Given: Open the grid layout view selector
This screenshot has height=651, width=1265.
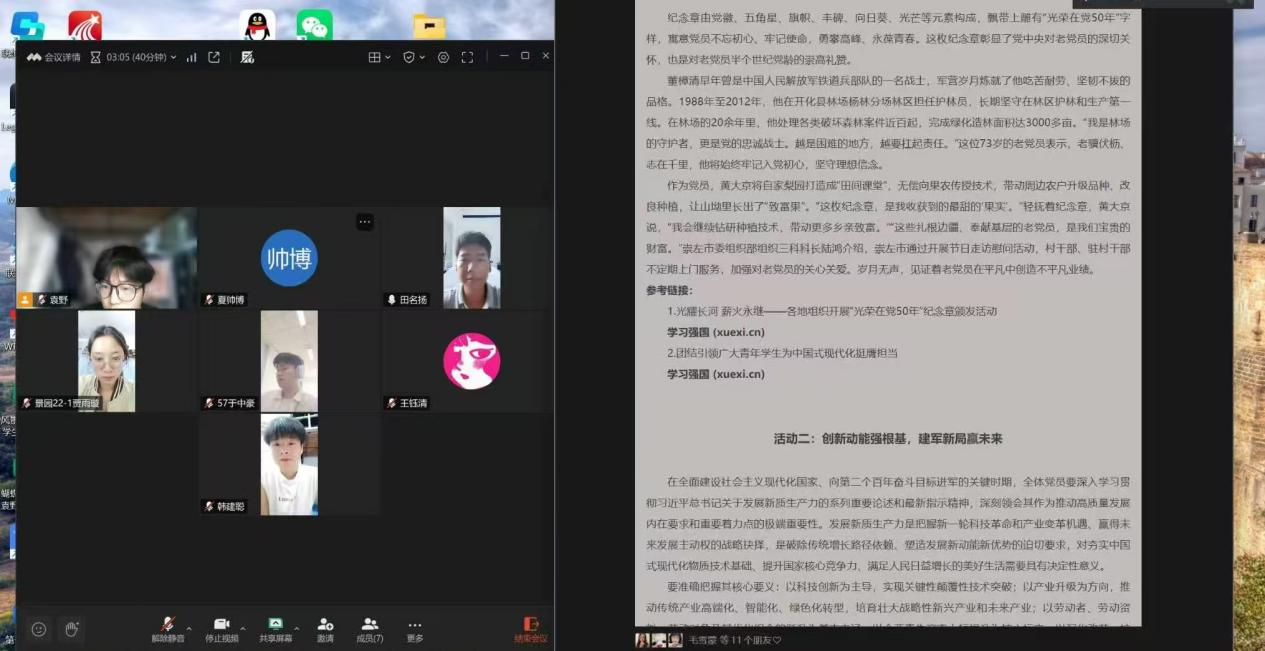Looking at the screenshot, I should tap(379, 57).
